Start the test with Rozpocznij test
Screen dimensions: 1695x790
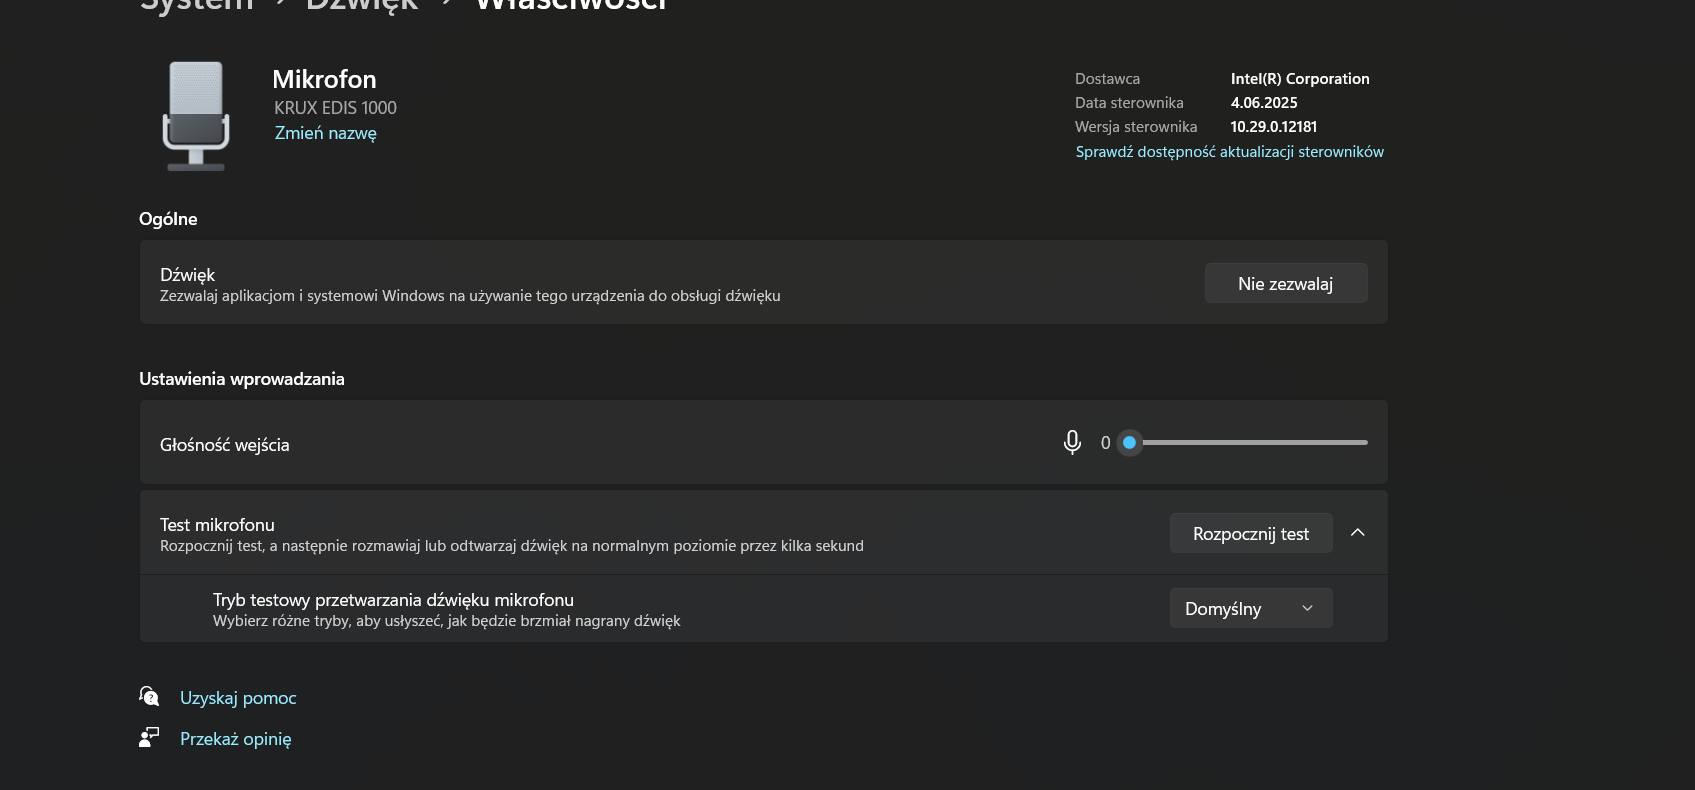tap(1251, 533)
